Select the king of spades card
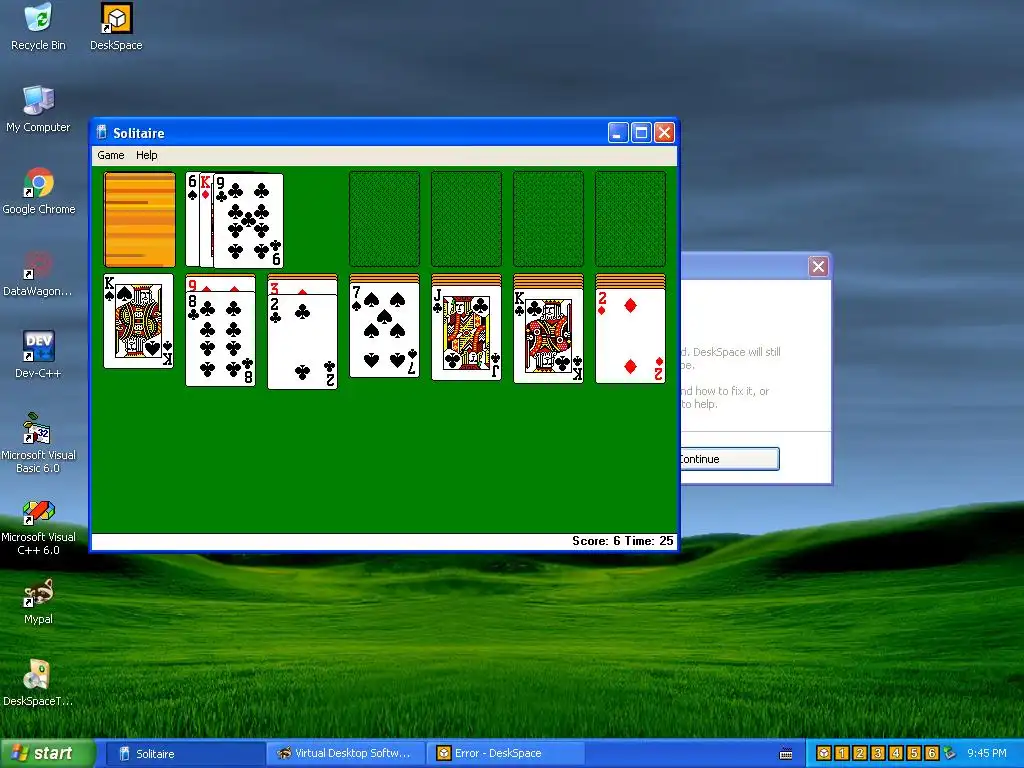Screen dimensions: 1024x768 point(138,321)
